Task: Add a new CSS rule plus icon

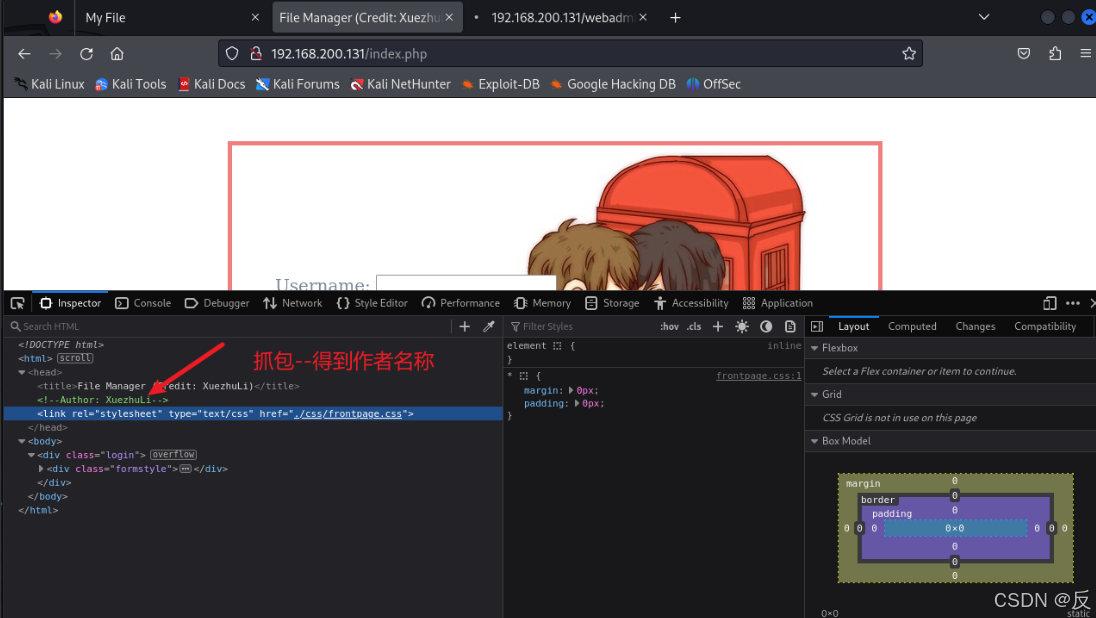Action: (718, 326)
